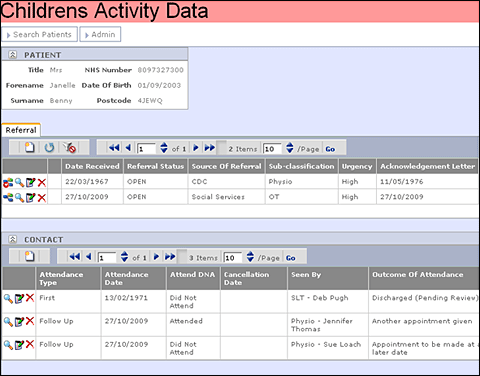The height and width of the screenshot is (376, 480).
Task: Edit the Social Services referral row
Action: pos(31,198)
